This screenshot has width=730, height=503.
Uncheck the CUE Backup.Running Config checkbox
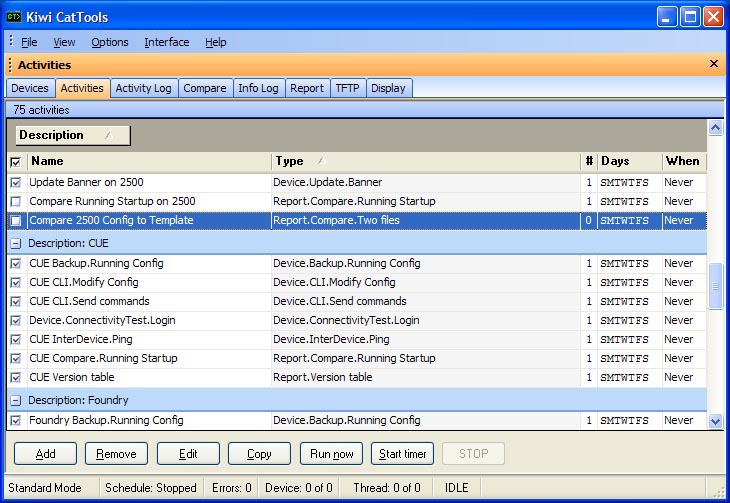click(15, 264)
